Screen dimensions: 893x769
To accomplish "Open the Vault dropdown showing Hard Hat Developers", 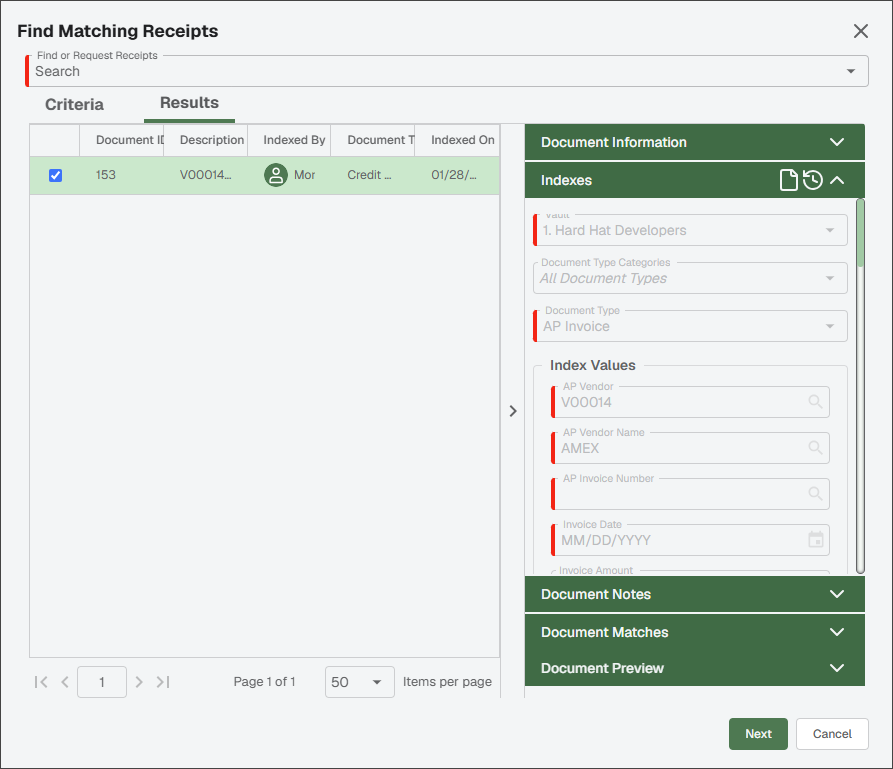I will pos(690,230).
